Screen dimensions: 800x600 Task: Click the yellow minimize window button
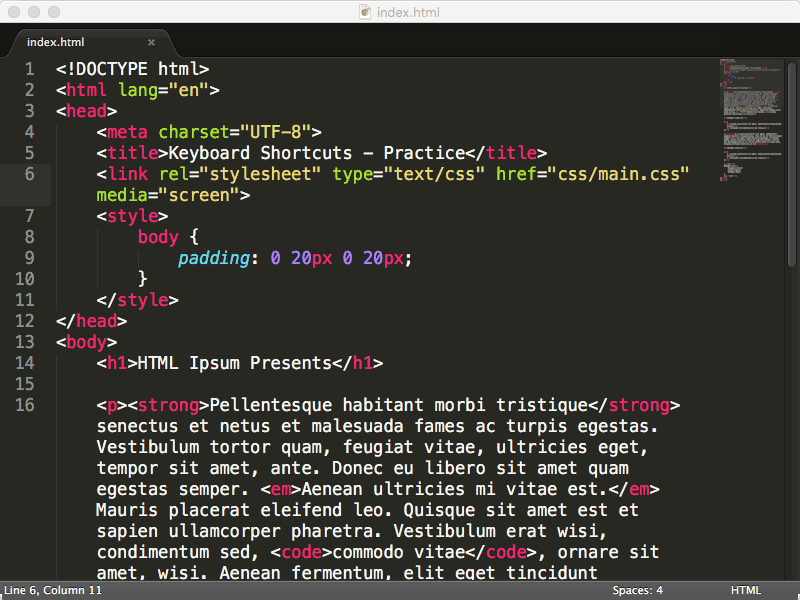click(x=34, y=12)
